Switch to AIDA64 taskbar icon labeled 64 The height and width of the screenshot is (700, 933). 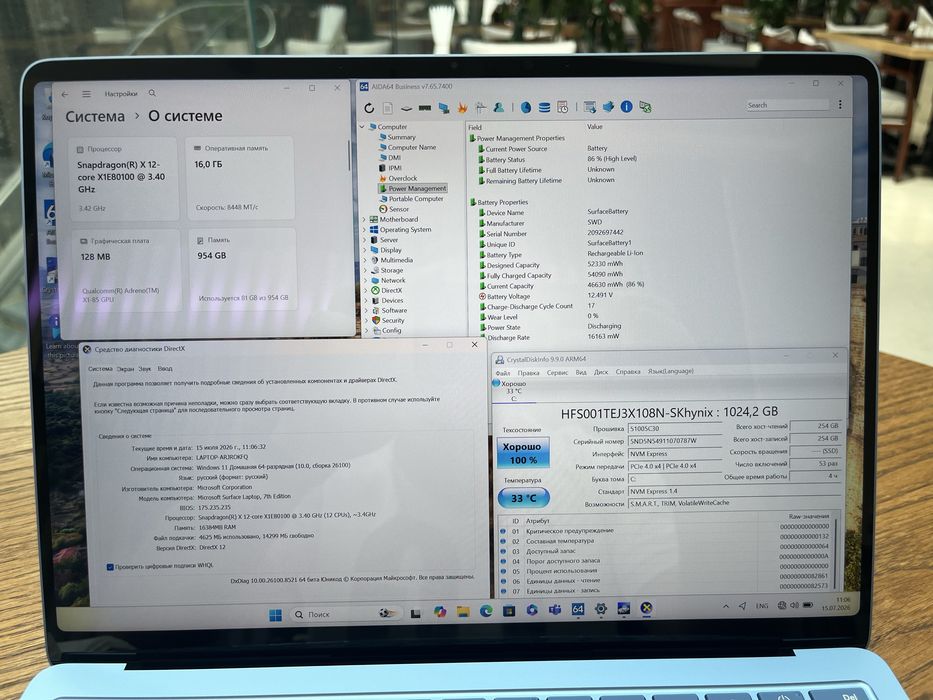pyautogui.click(x=577, y=609)
